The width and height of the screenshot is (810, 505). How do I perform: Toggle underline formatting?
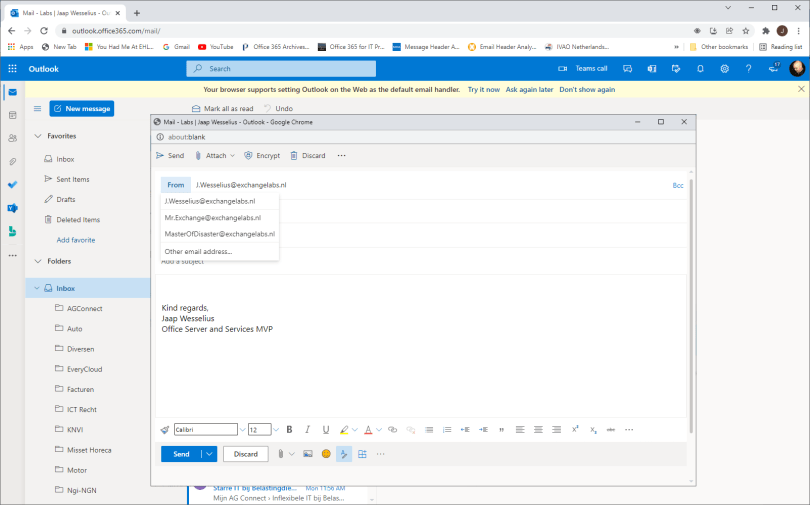click(325, 429)
